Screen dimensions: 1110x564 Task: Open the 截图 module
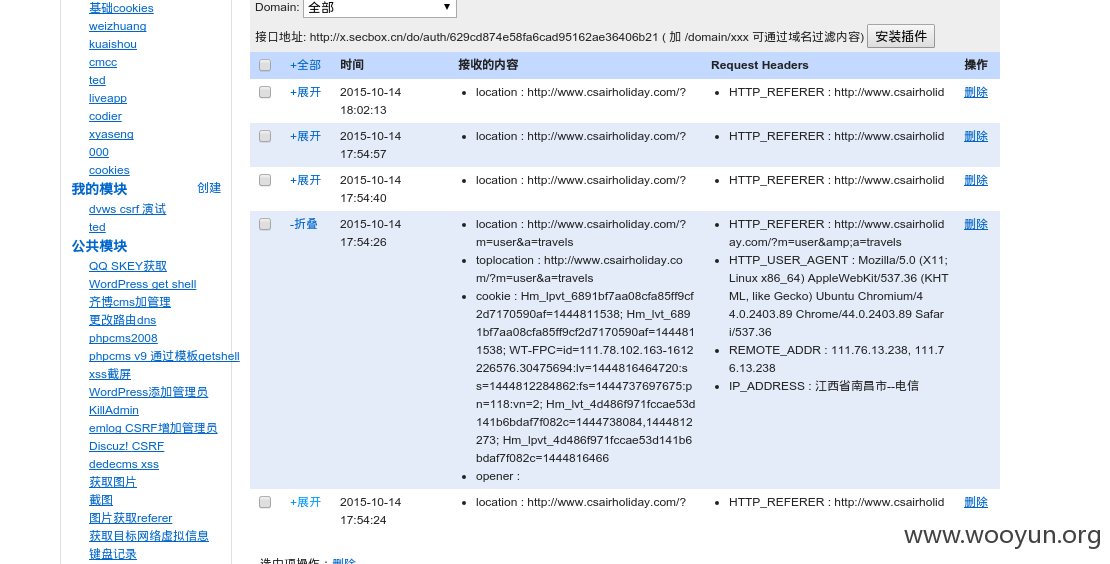point(101,500)
